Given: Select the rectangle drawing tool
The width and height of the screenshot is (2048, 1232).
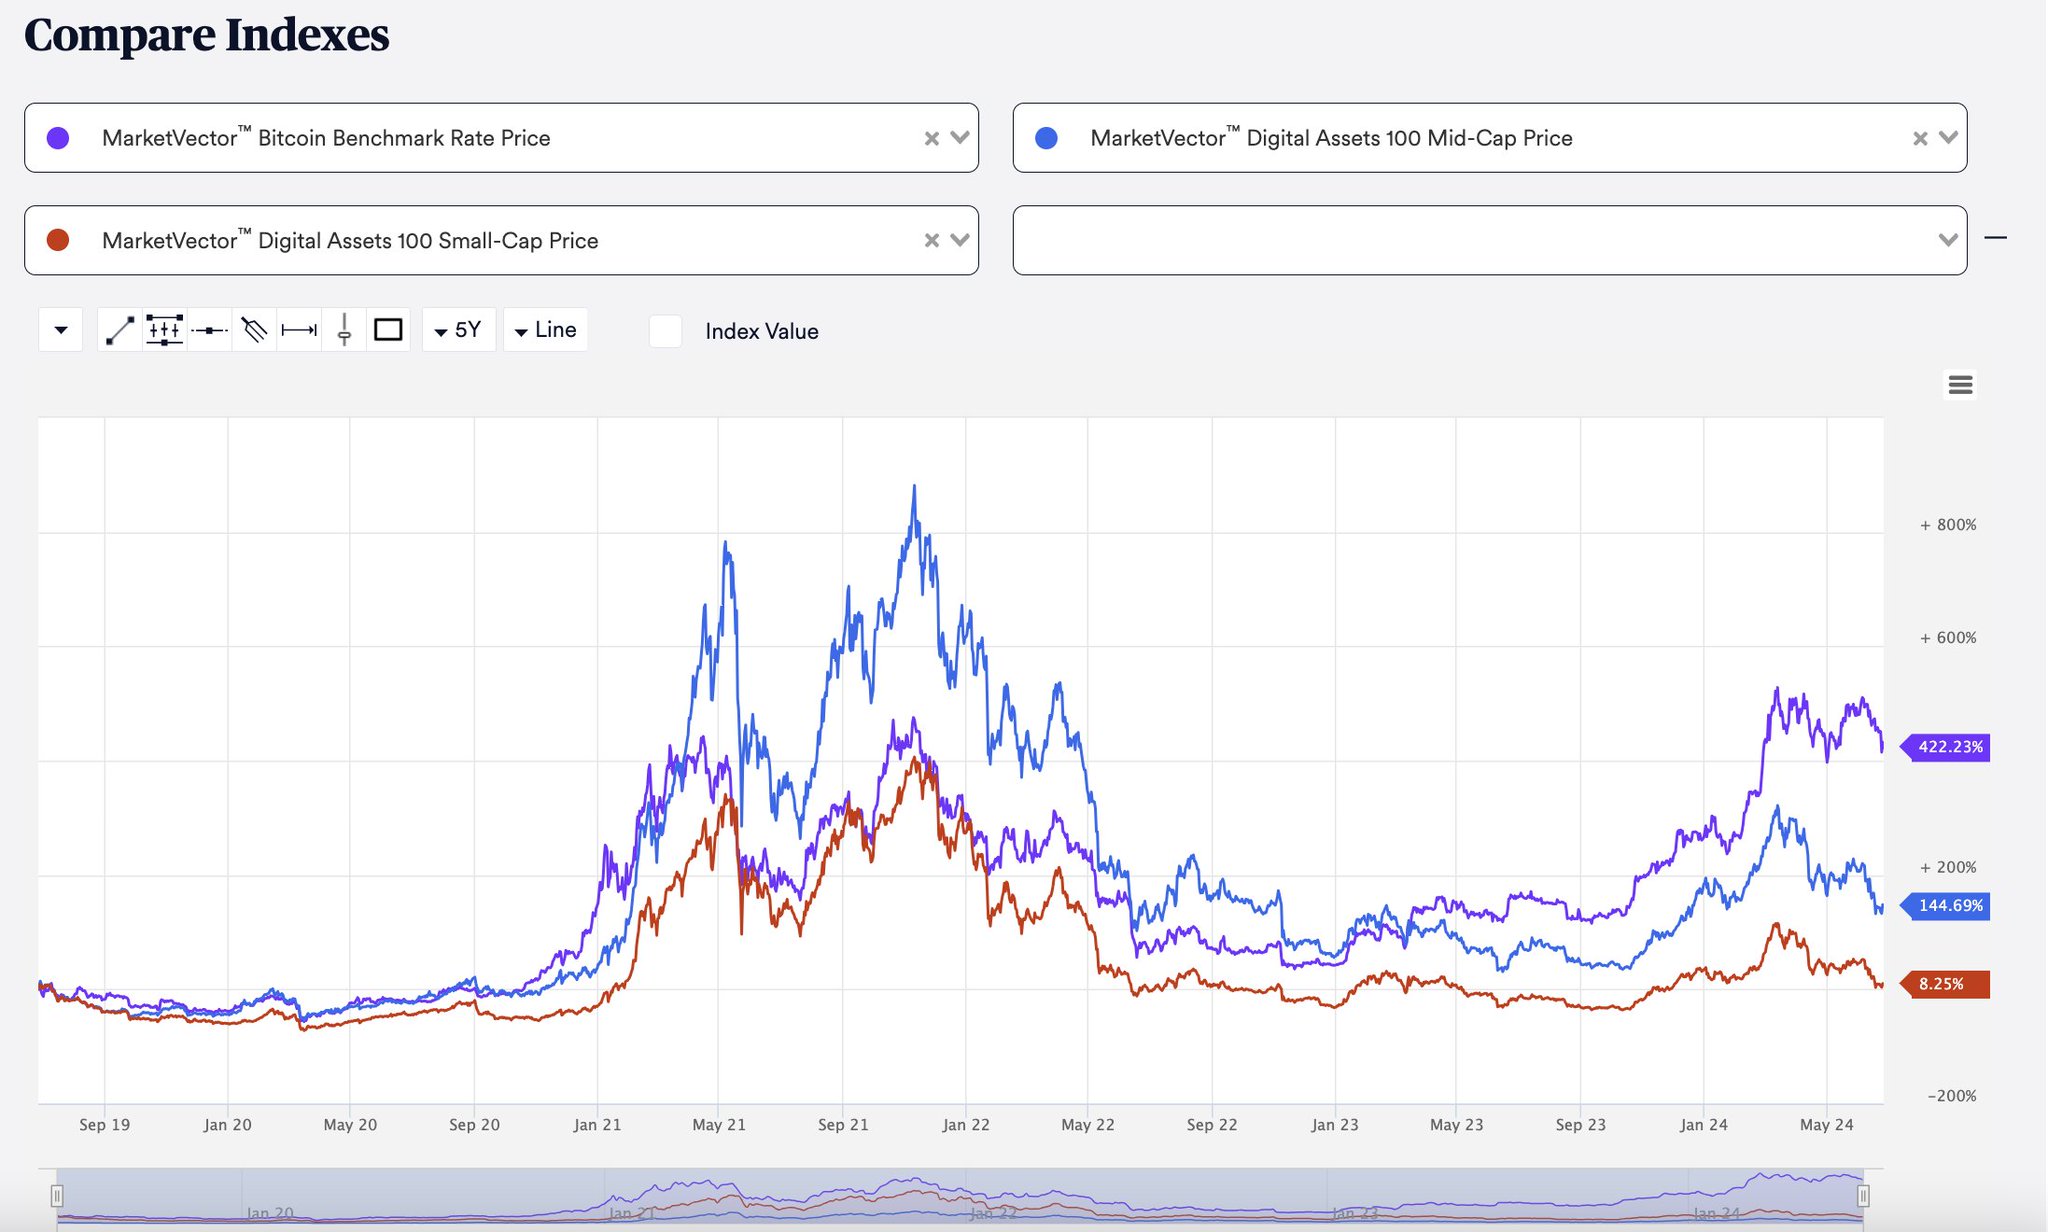Looking at the screenshot, I should [388, 330].
